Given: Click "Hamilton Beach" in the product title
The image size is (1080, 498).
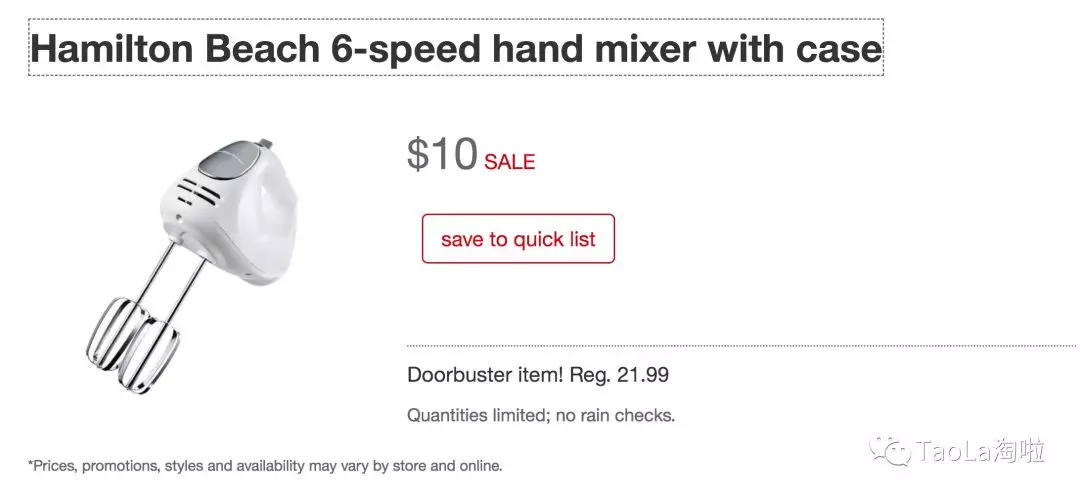Looking at the screenshot, I should (x=171, y=49).
